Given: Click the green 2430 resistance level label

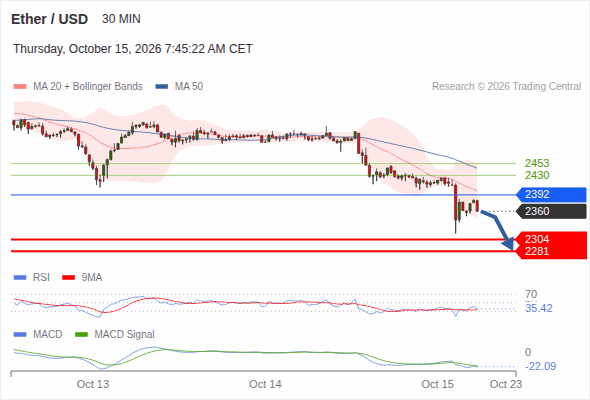Looking at the screenshot, I should tap(537, 175).
